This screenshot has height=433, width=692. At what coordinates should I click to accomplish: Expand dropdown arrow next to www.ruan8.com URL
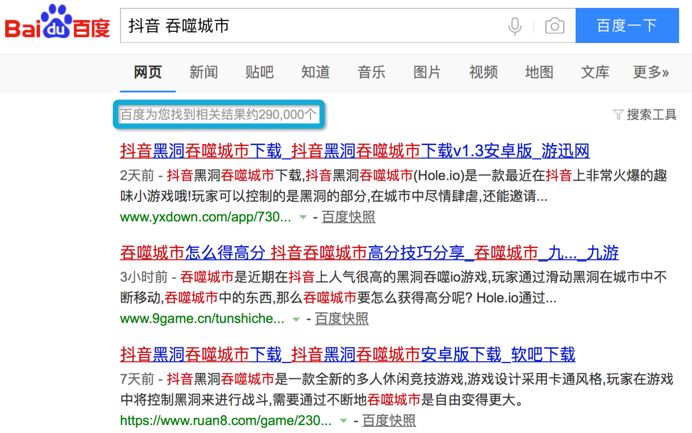(x=343, y=421)
